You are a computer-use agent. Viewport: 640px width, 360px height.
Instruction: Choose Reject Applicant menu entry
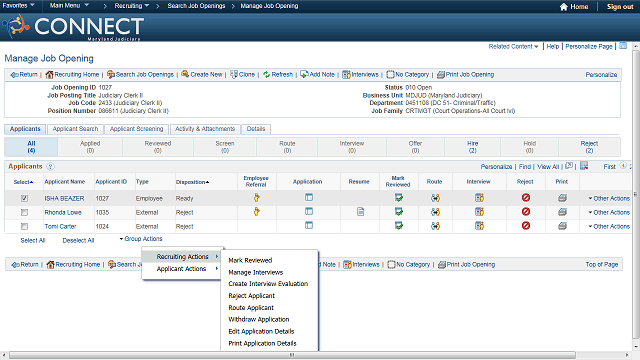click(251, 296)
